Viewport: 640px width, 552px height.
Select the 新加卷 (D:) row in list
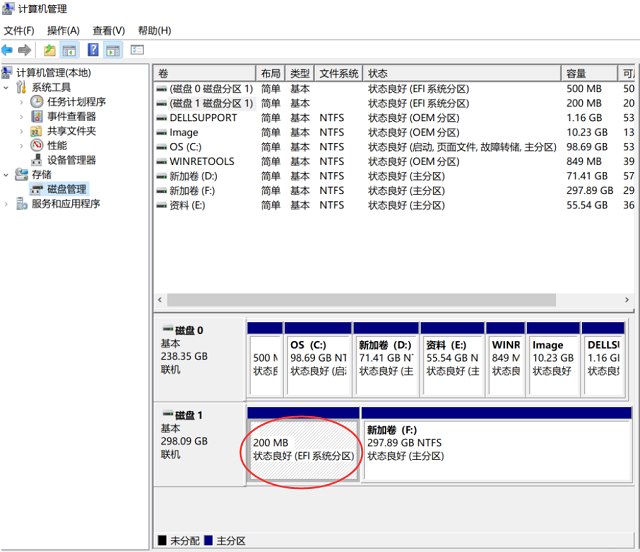click(x=394, y=176)
